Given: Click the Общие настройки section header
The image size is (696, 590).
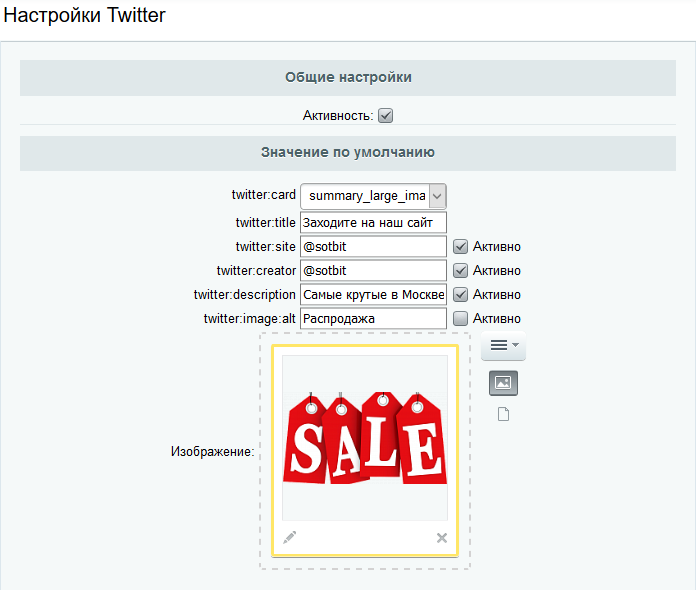Looking at the screenshot, I should point(348,77).
